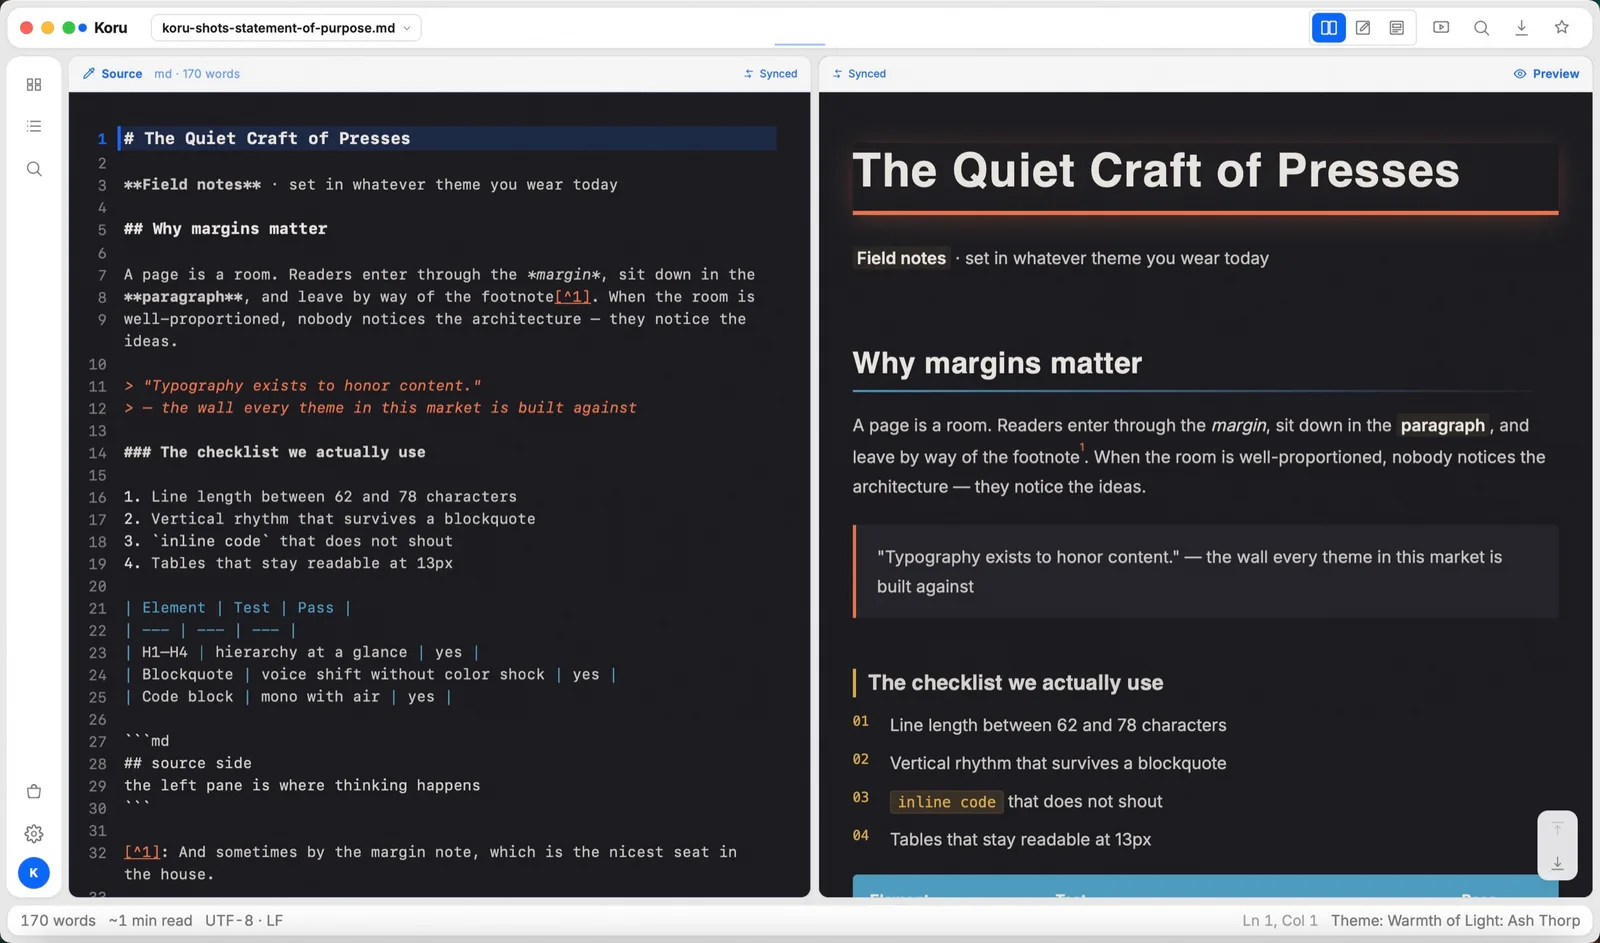1600x943 pixels.
Task: Switch to preview-only view with the document icon
Action: tap(1397, 28)
